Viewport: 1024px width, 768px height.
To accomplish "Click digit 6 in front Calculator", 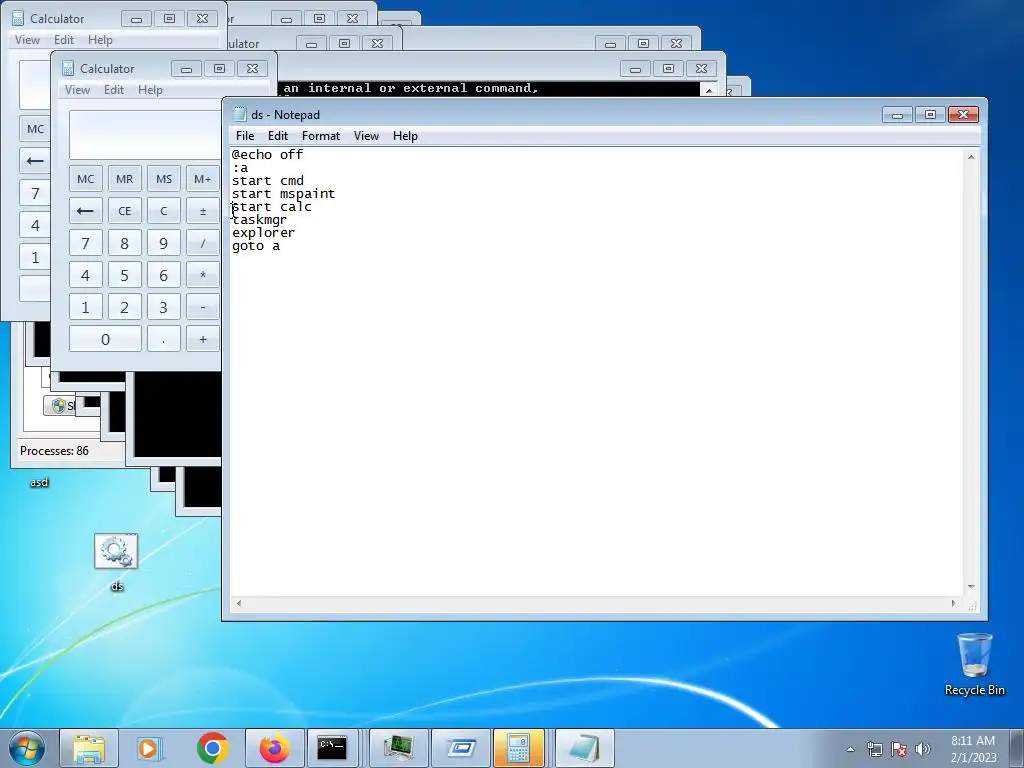I will pyautogui.click(x=164, y=276).
